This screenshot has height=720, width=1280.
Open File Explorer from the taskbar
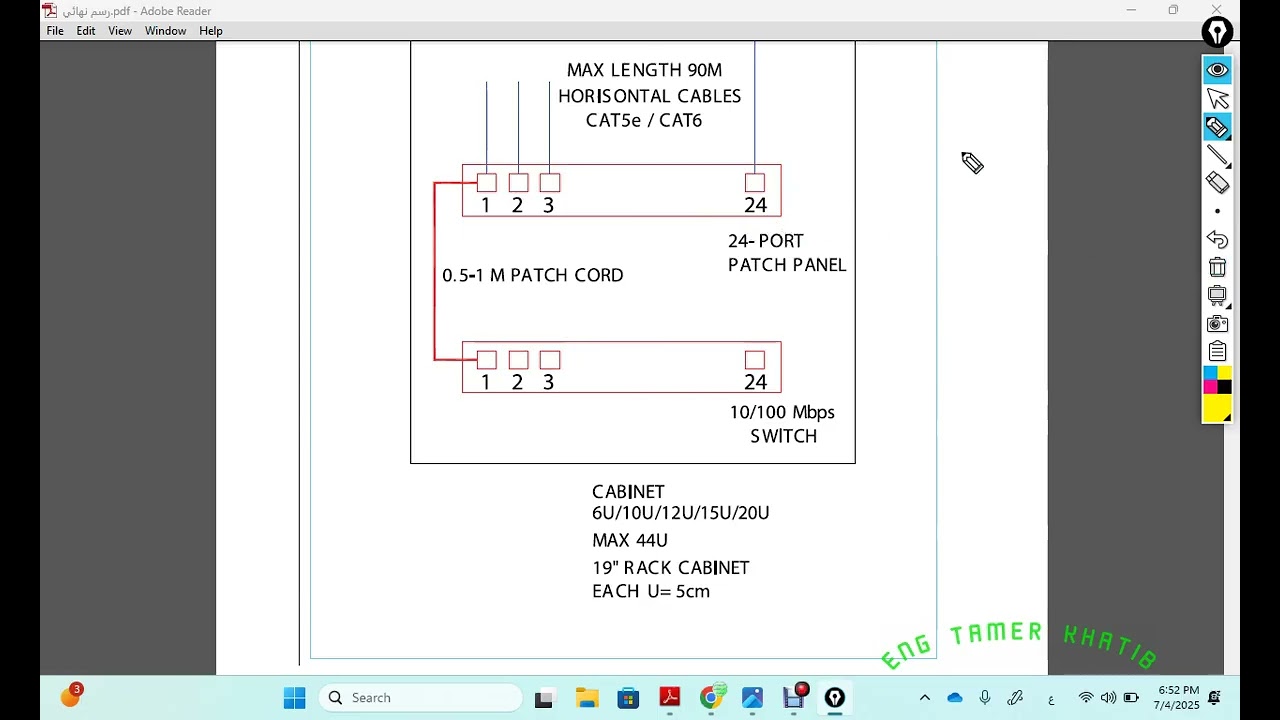point(587,698)
